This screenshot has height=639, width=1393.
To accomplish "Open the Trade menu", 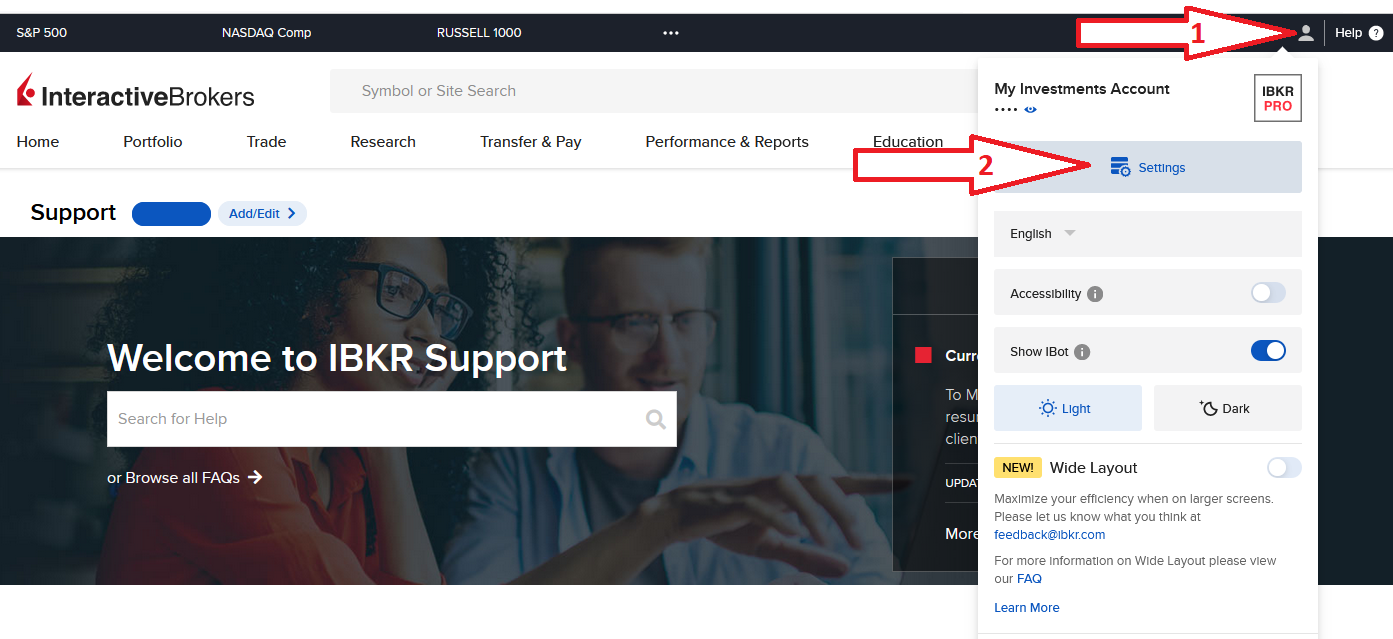I will click(x=267, y=142).
